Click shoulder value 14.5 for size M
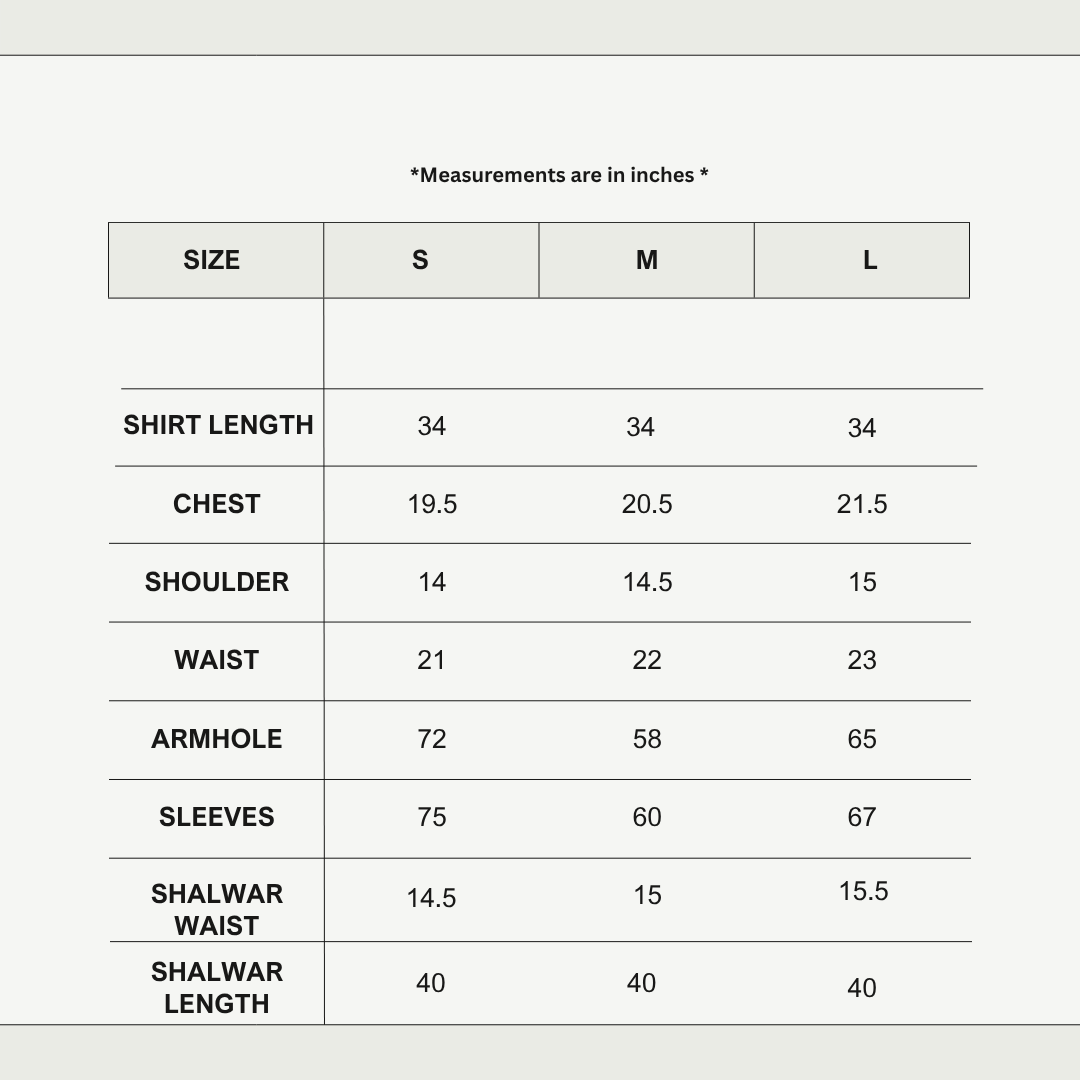Image resolution: width=1080 pixels, height=1080 pixels. [647, 582]
